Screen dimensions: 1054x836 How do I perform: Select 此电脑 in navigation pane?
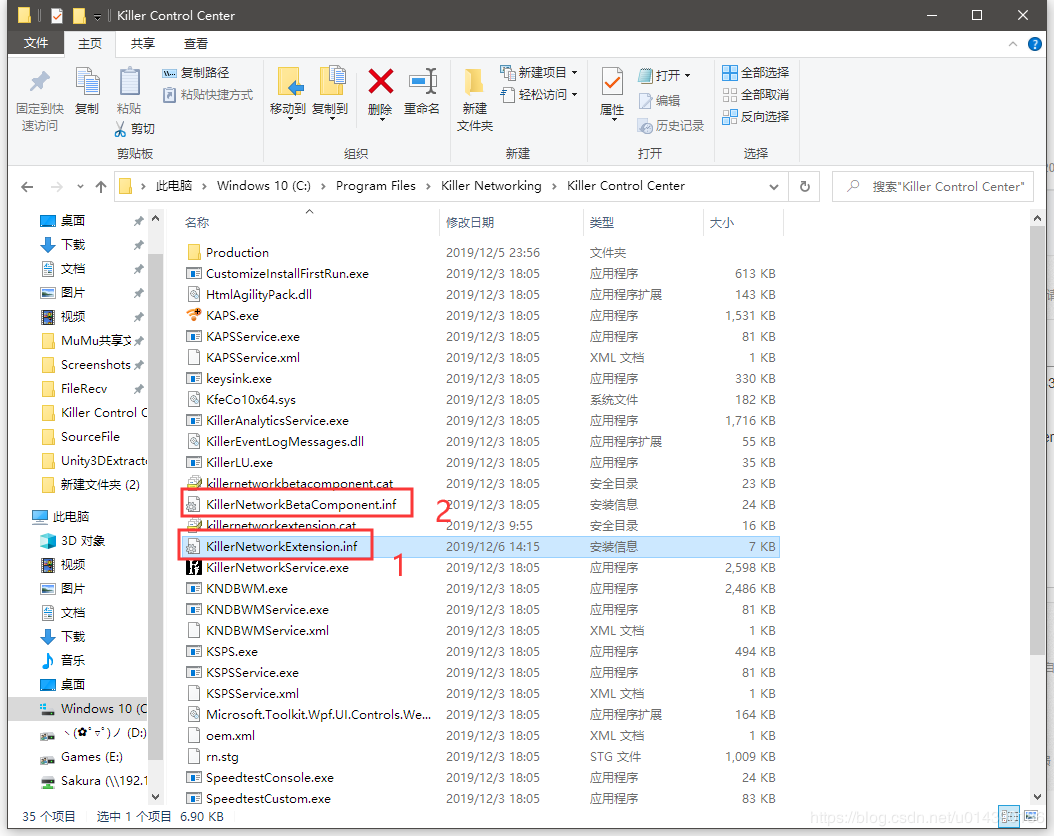71,517
